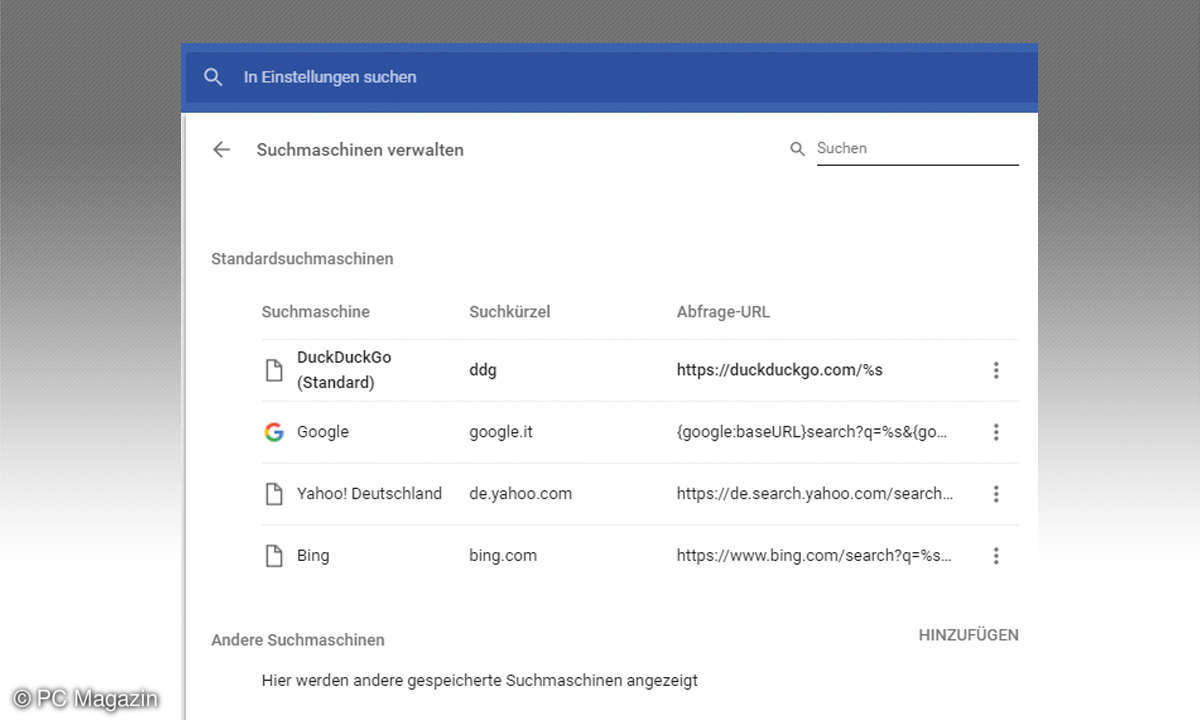Click the Suchmaschine column header
This screenshot has width=1200, height=720.
[x=315, y=312]
